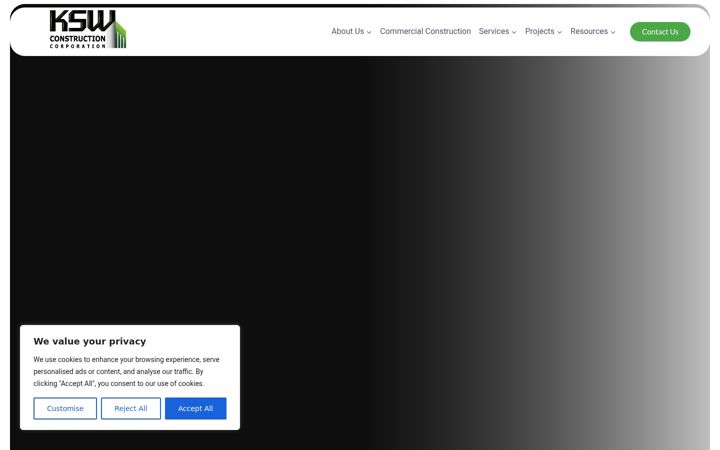Open the Resources menu label

pyautogui.click(x=589, y=31)
